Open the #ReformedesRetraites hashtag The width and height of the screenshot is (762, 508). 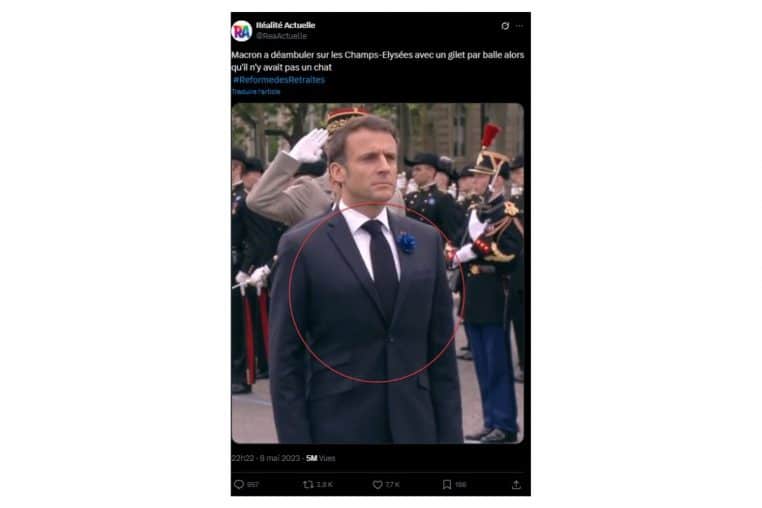click(279, 79)
